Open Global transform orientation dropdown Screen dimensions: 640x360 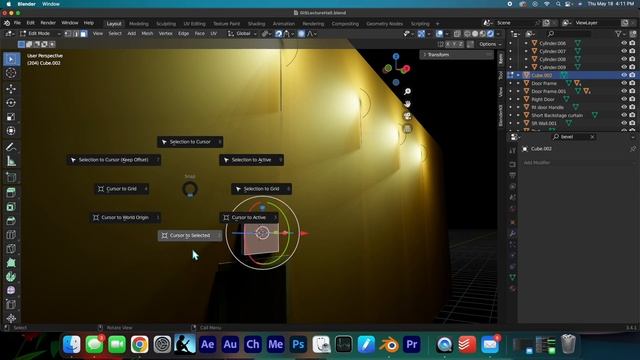coord(242,34)
